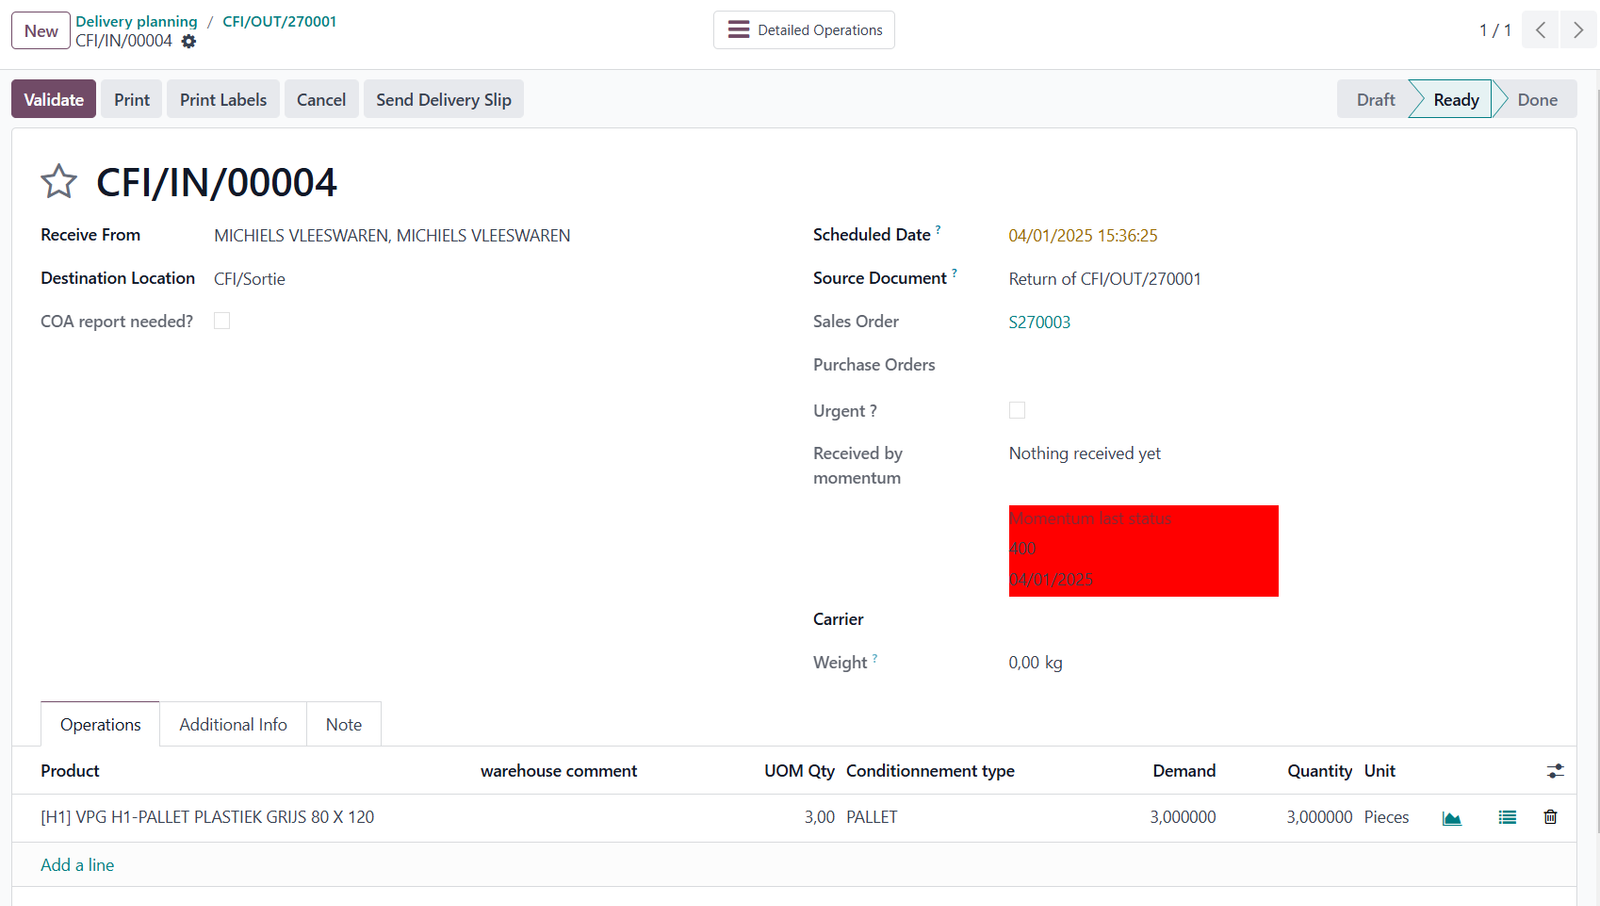Switch to the Additional Info tab
This screenshot has width=1600, height=906.
(x=233, y=725)
